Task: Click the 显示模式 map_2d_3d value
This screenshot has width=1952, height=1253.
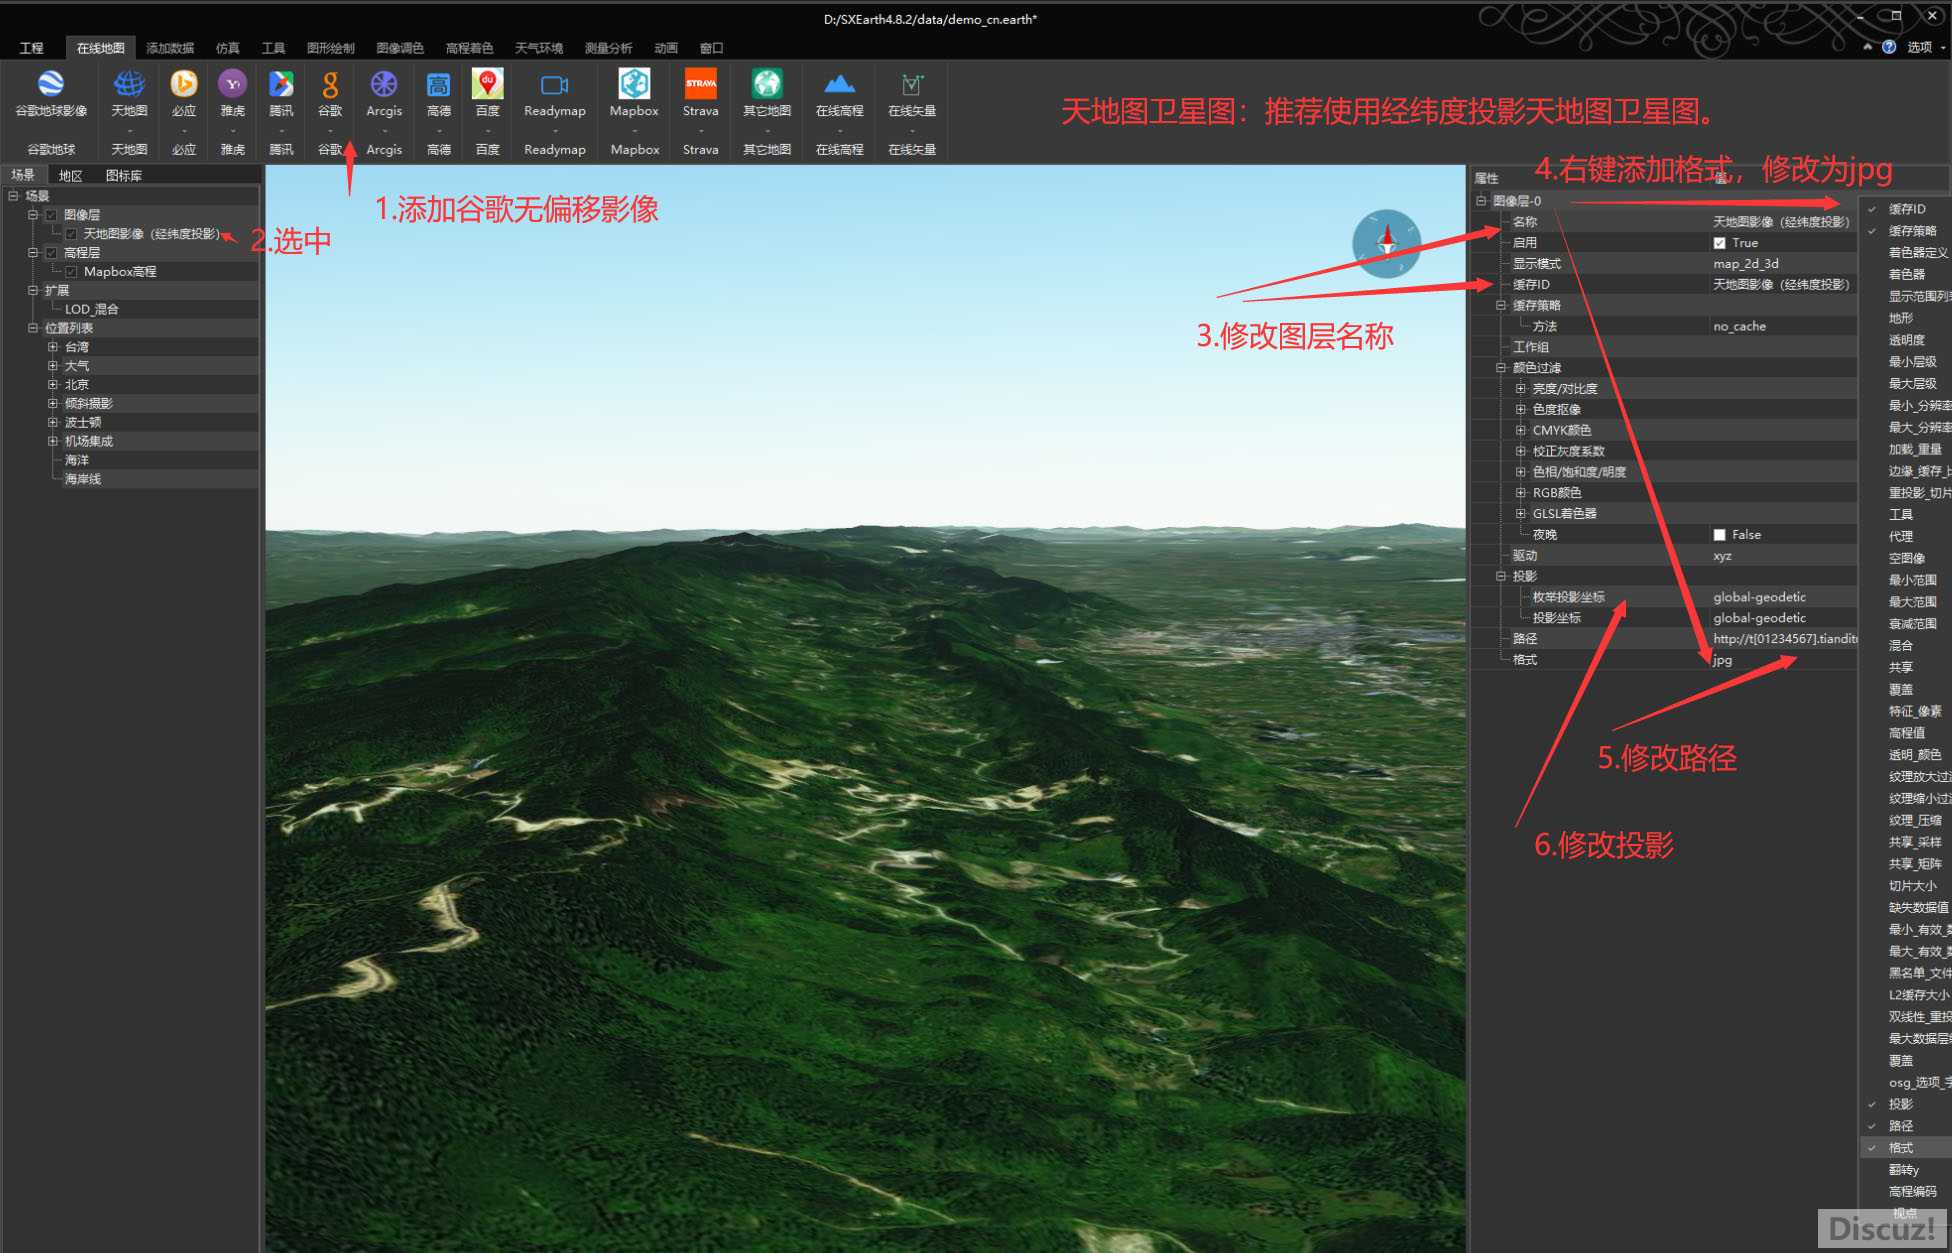Action: [1782, 264]
